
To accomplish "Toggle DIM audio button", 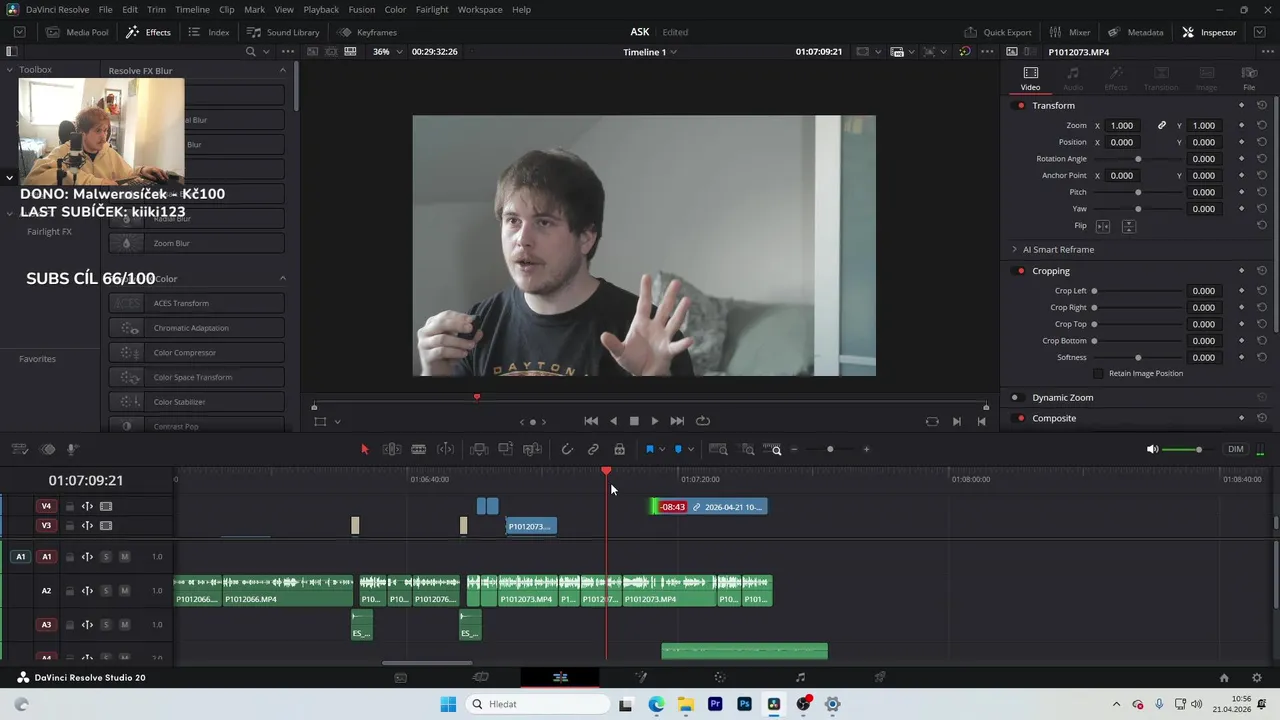I will point(1236,450).
